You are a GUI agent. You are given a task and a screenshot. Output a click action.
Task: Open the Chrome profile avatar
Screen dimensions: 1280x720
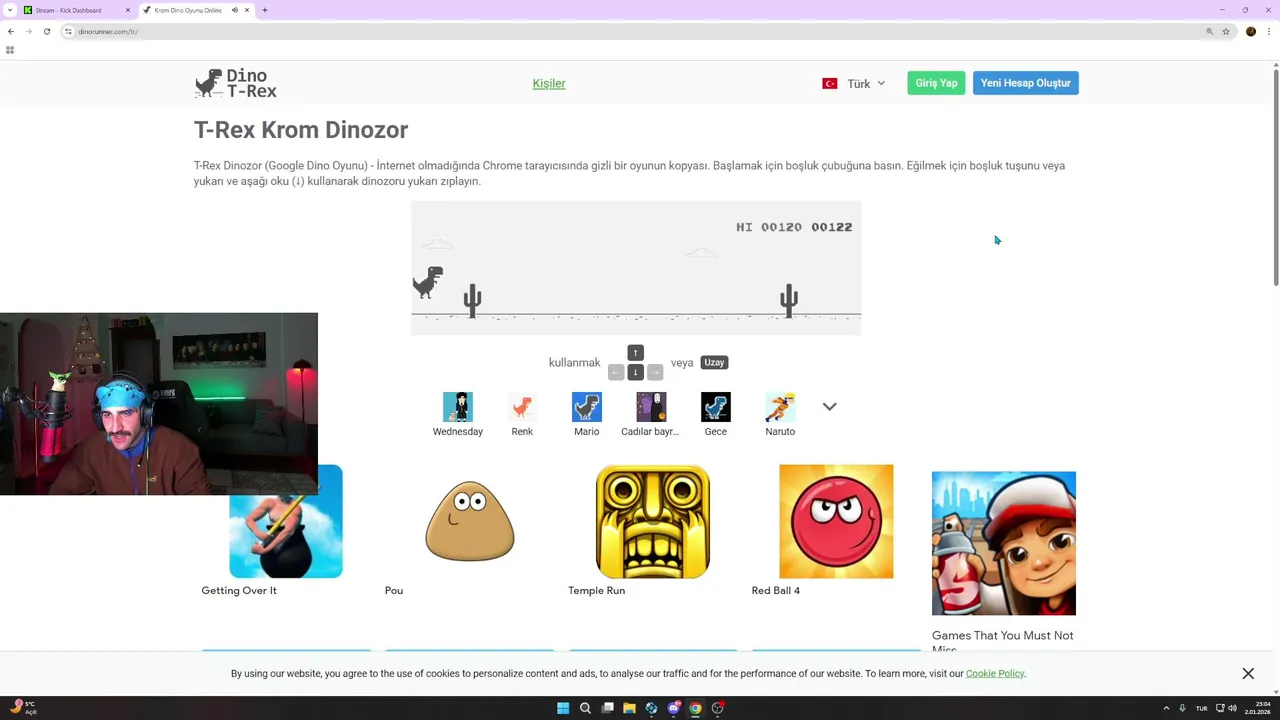pyautogui.click(x=1251, y=31)
